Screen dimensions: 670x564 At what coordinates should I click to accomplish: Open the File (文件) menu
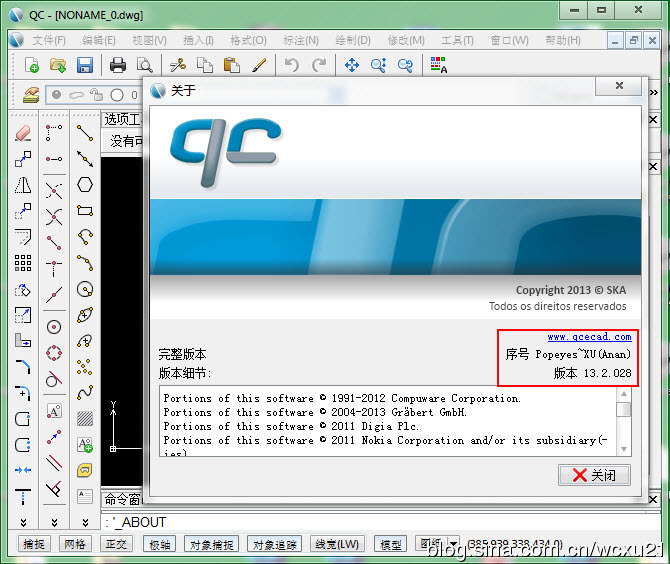[x=49, y=41]
